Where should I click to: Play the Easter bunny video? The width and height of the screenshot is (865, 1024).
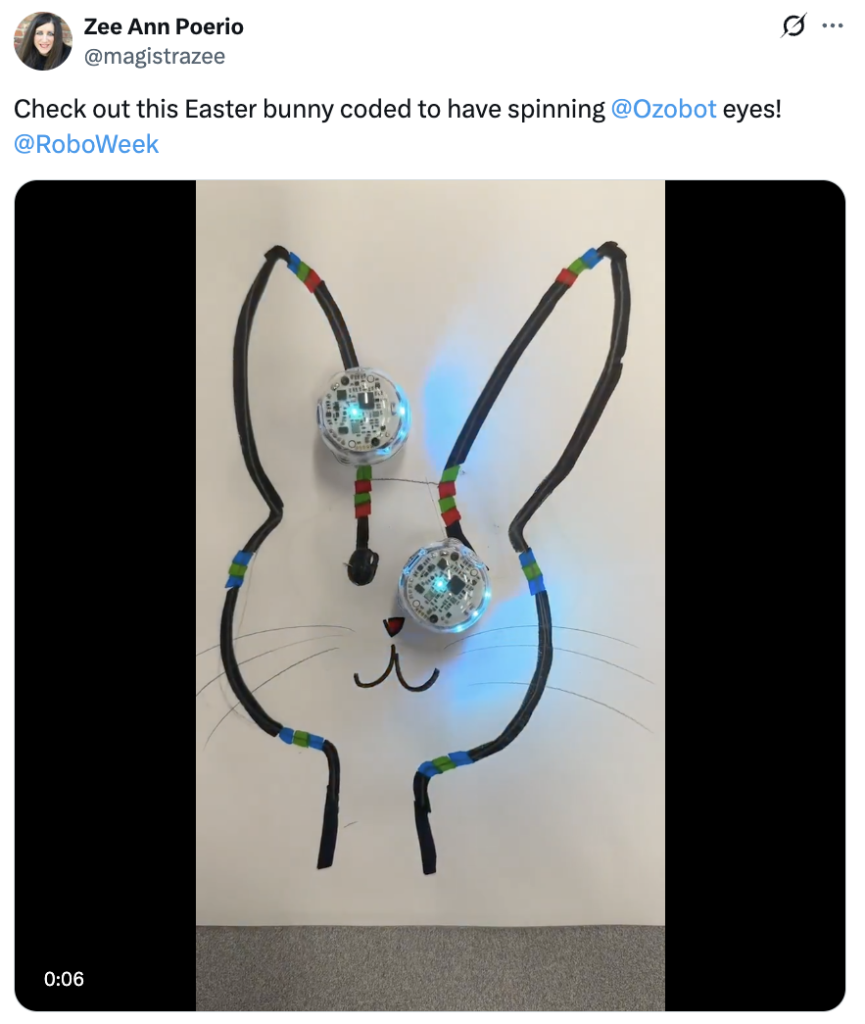point(430,596)
